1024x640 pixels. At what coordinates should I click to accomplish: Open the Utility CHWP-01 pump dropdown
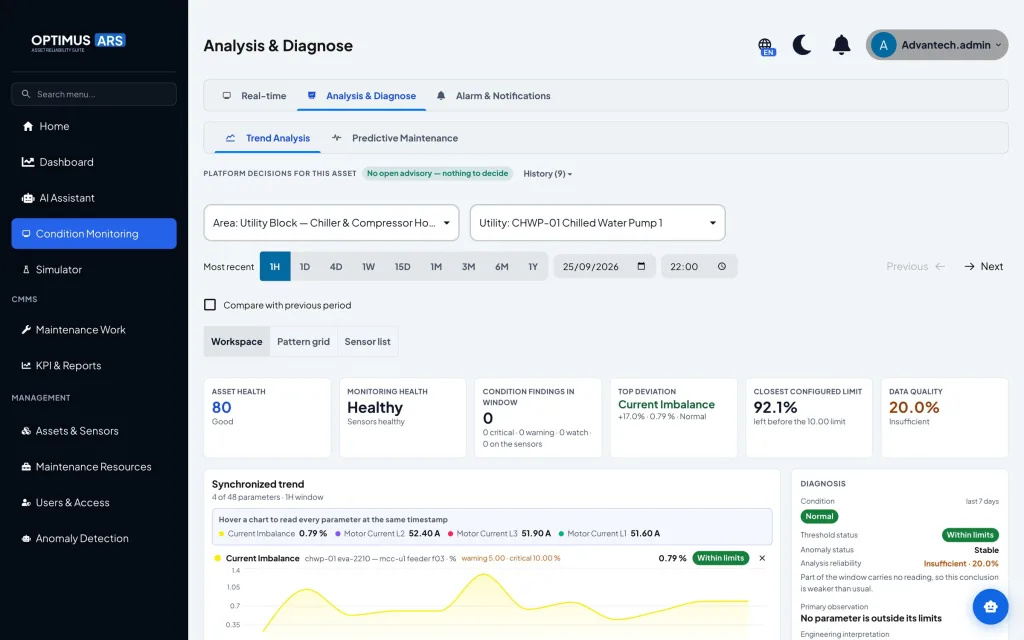[x=597, y=223]
